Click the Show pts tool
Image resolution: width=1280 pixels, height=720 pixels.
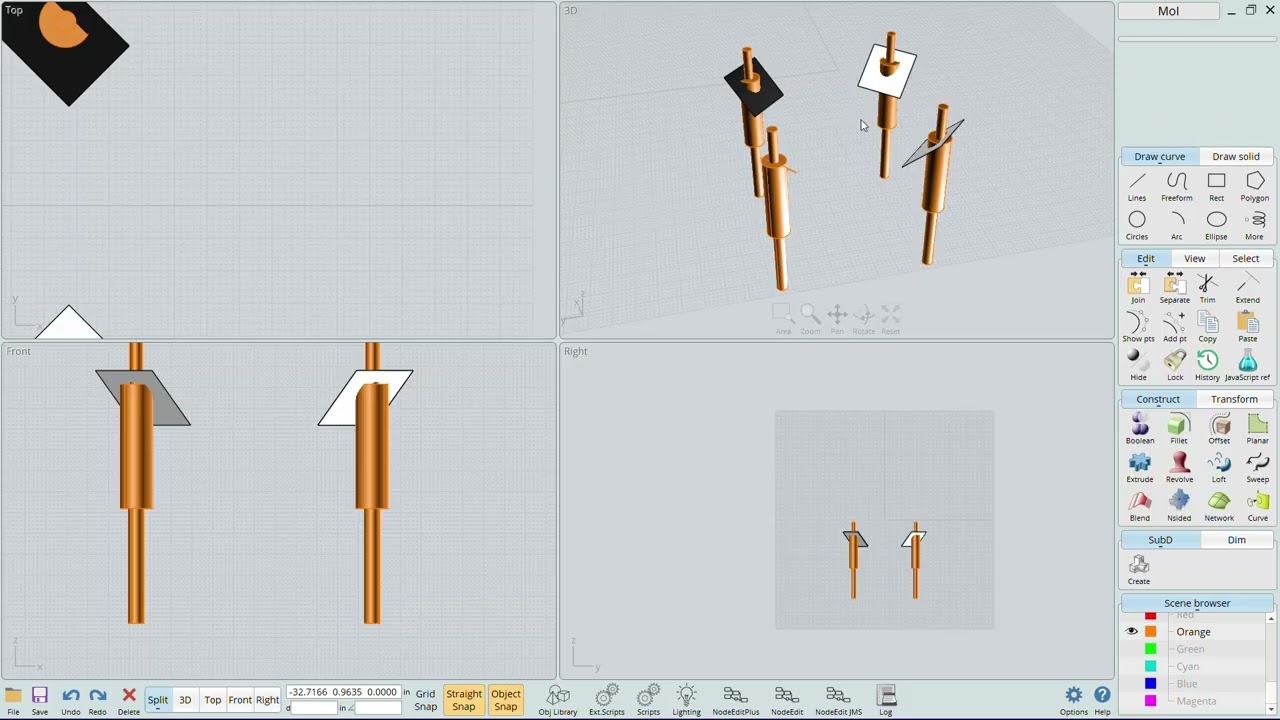1138,328
